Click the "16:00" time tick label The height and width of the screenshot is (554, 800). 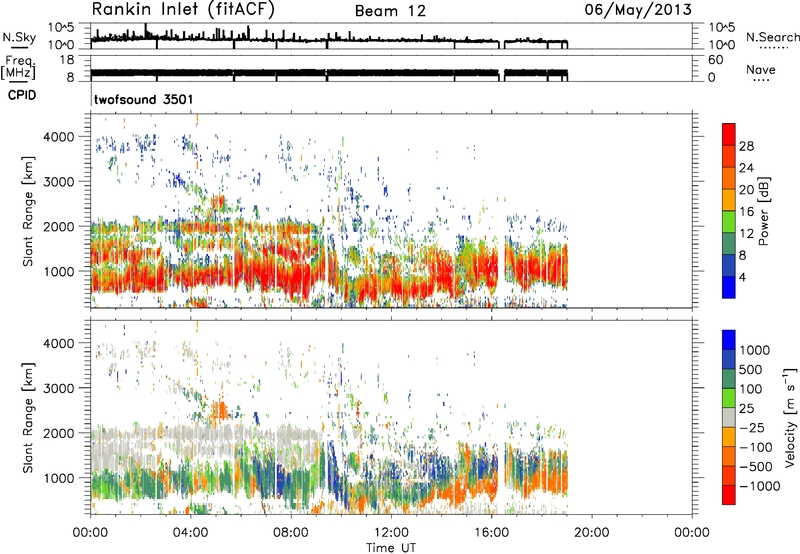point(491,533)
